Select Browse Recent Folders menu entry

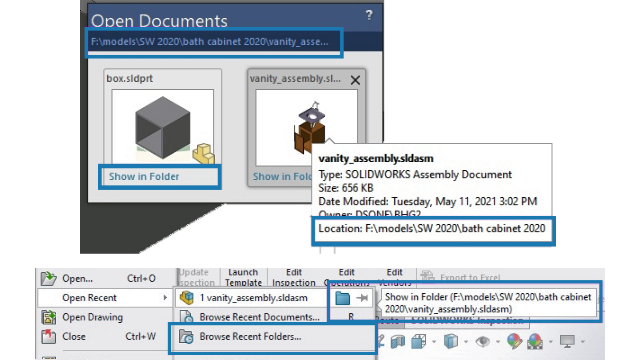(250, 337)
